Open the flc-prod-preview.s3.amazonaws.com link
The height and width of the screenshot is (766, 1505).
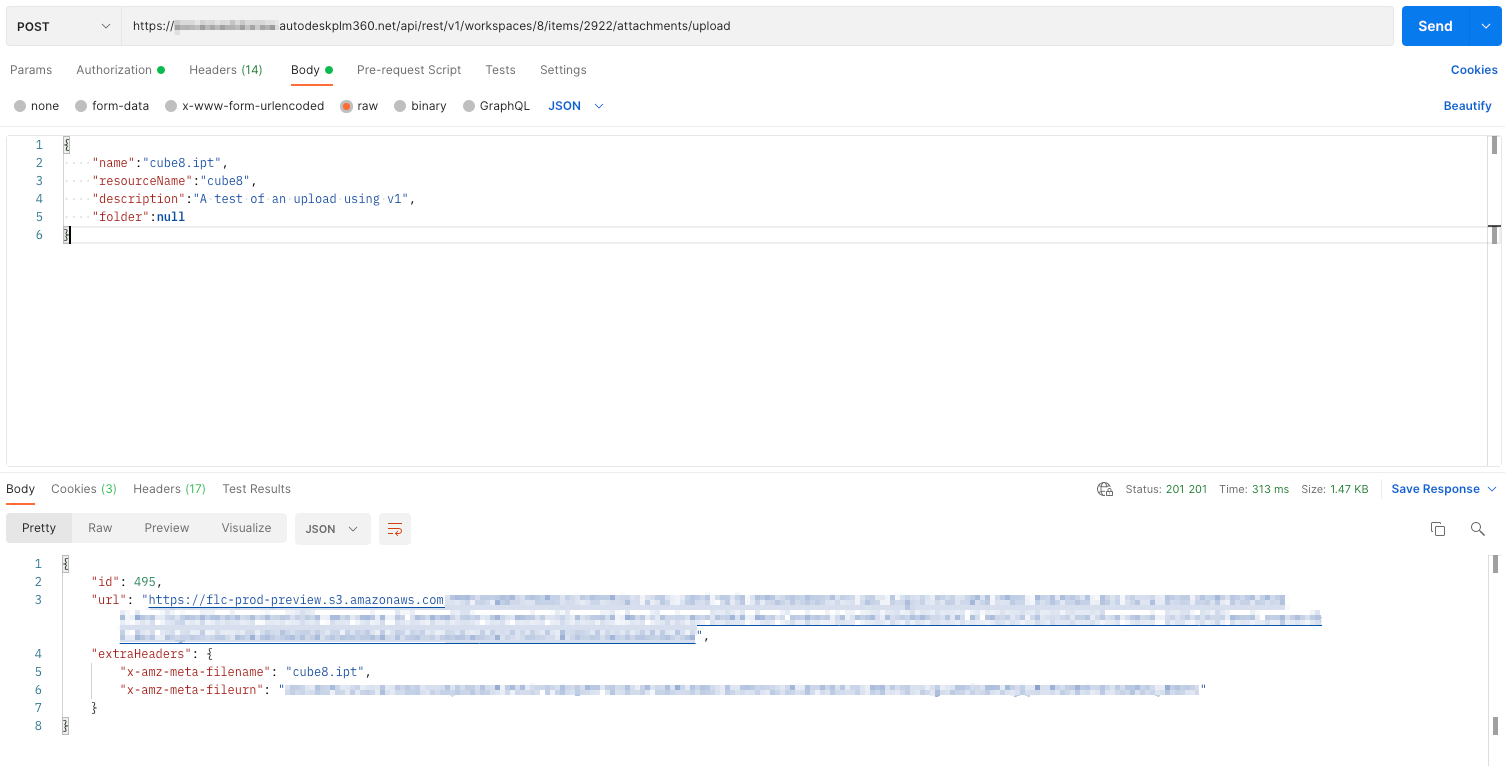tap(296, 600)
